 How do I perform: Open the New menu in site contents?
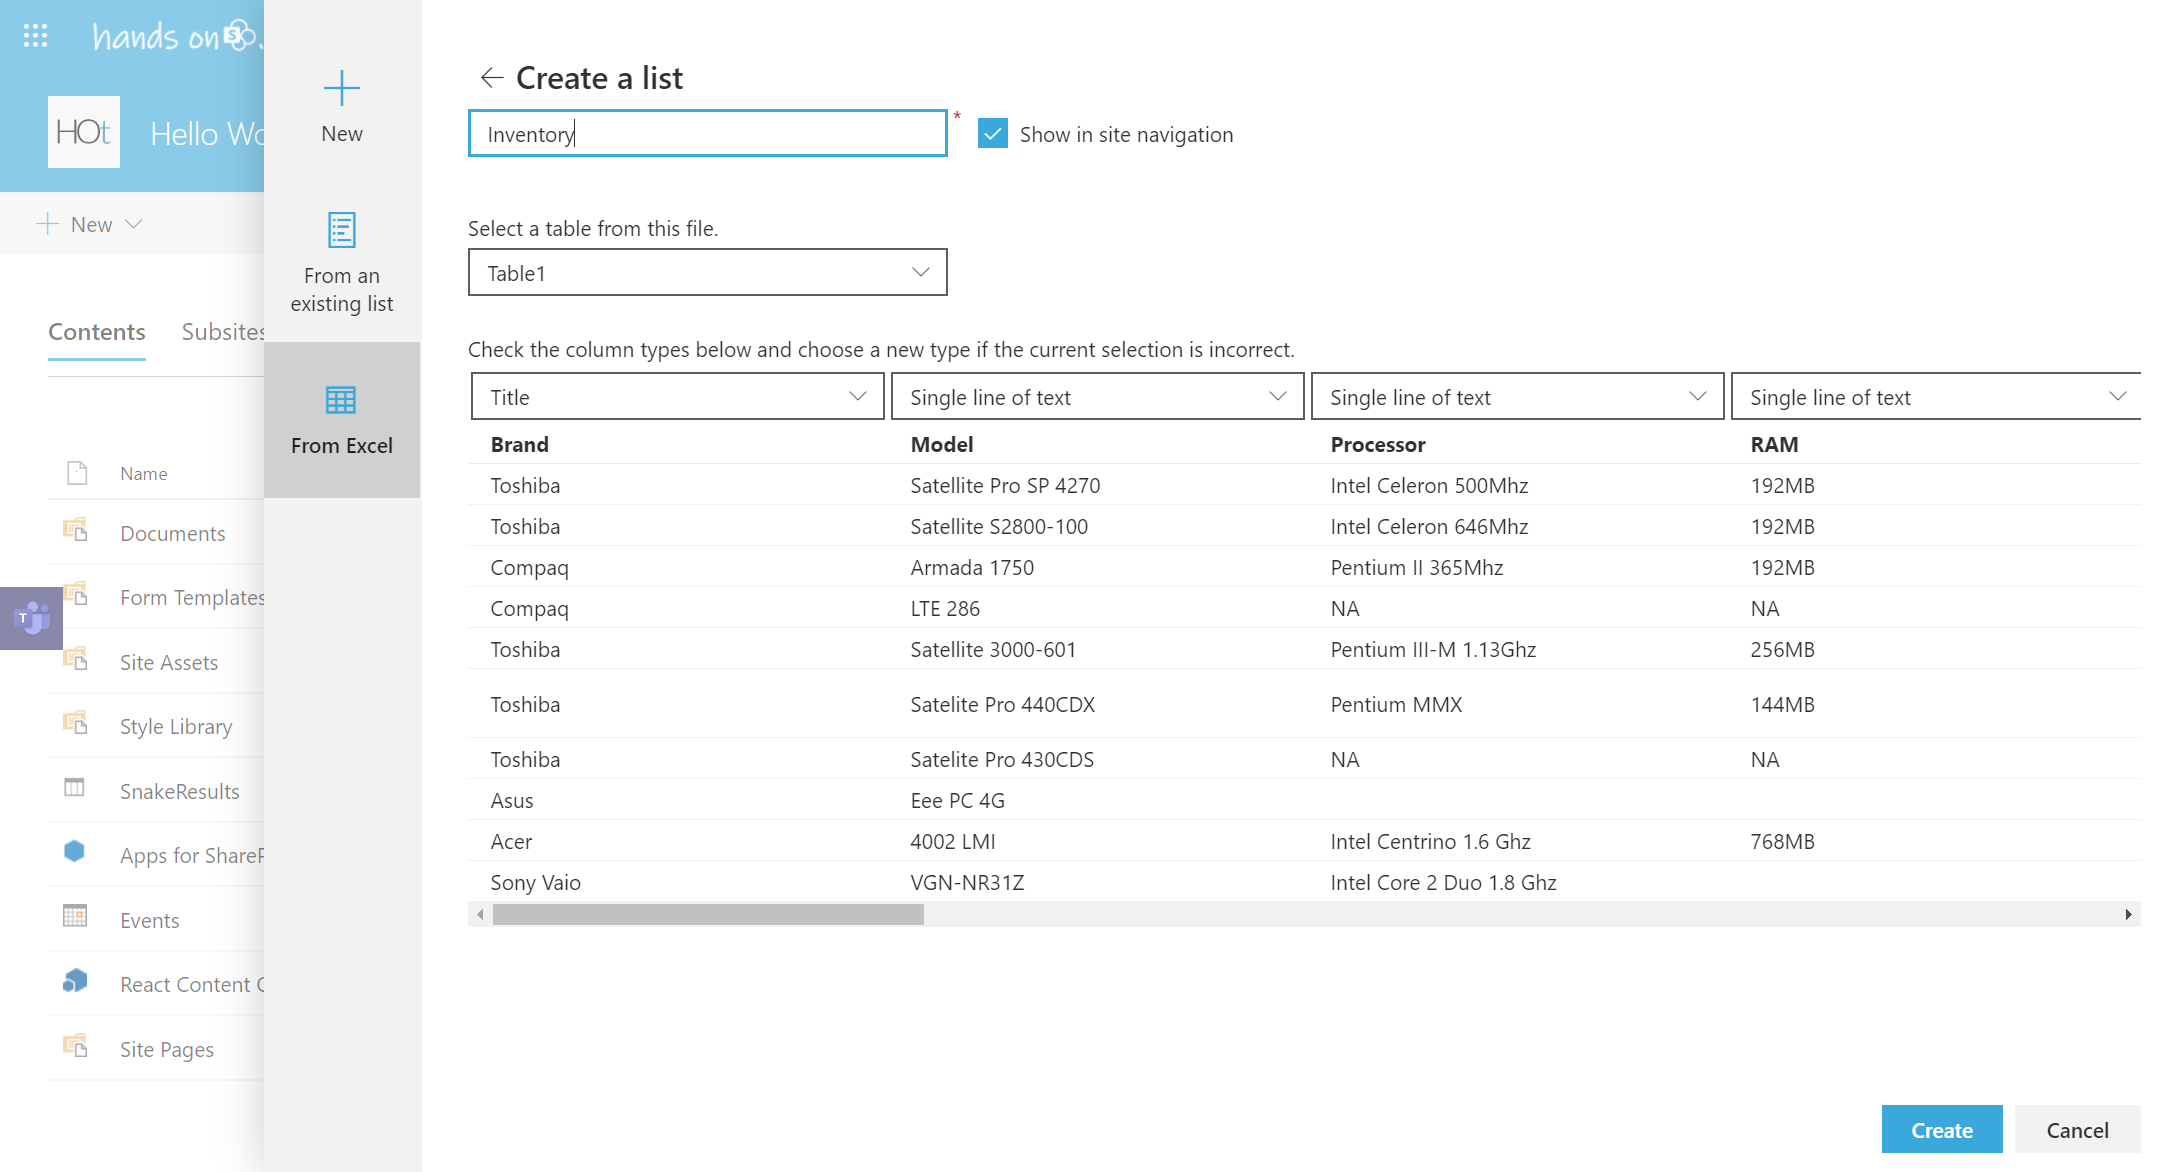tap(89, 223)
